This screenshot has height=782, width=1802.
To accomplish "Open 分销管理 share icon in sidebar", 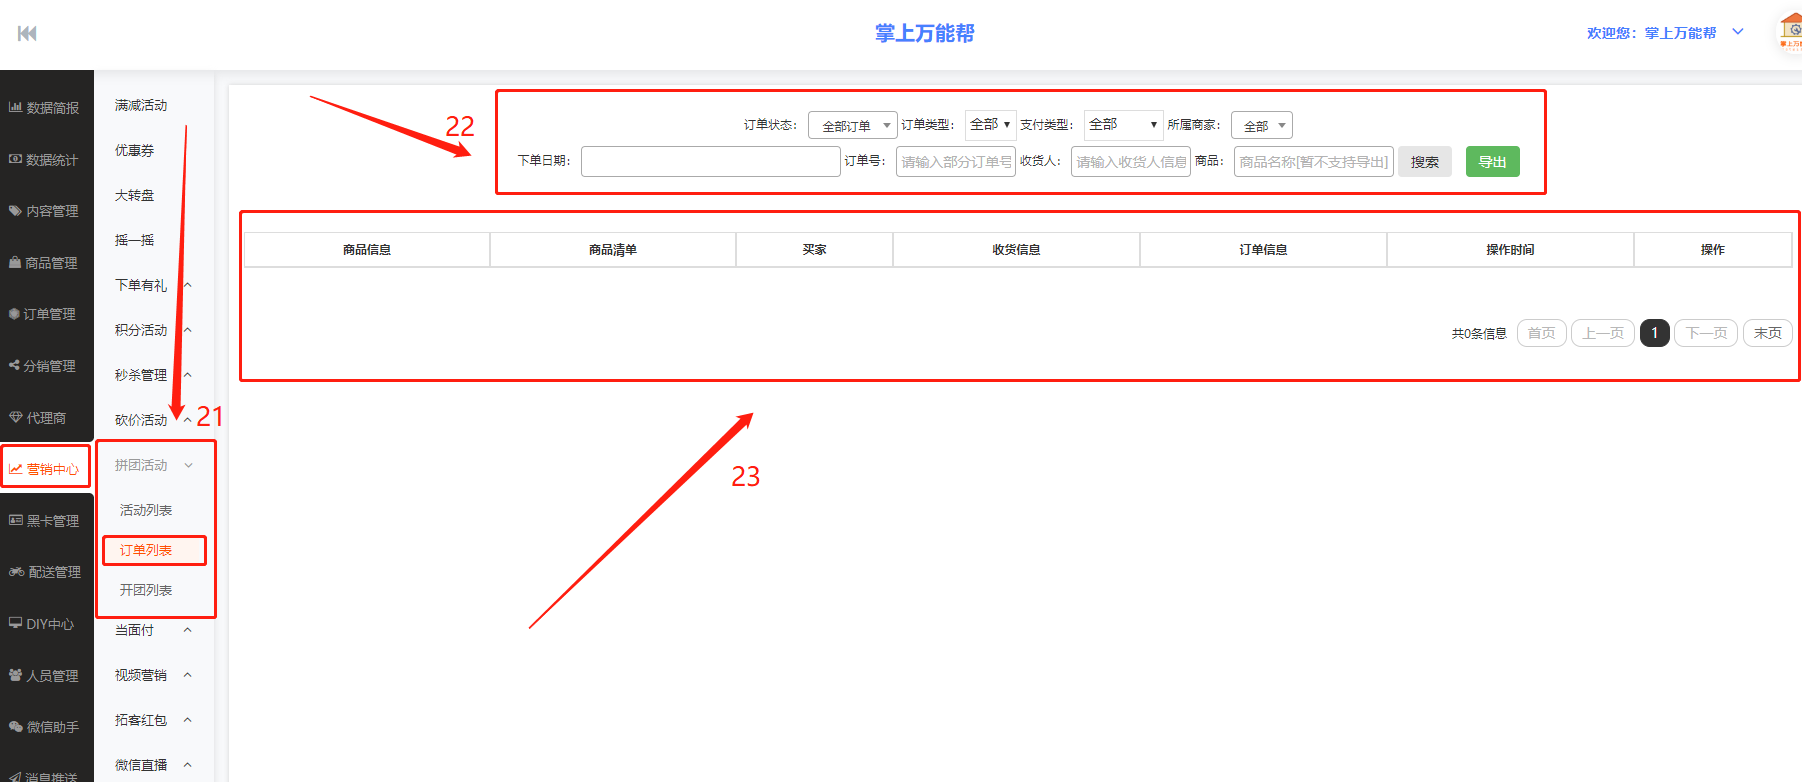I will tap(15, 366).
